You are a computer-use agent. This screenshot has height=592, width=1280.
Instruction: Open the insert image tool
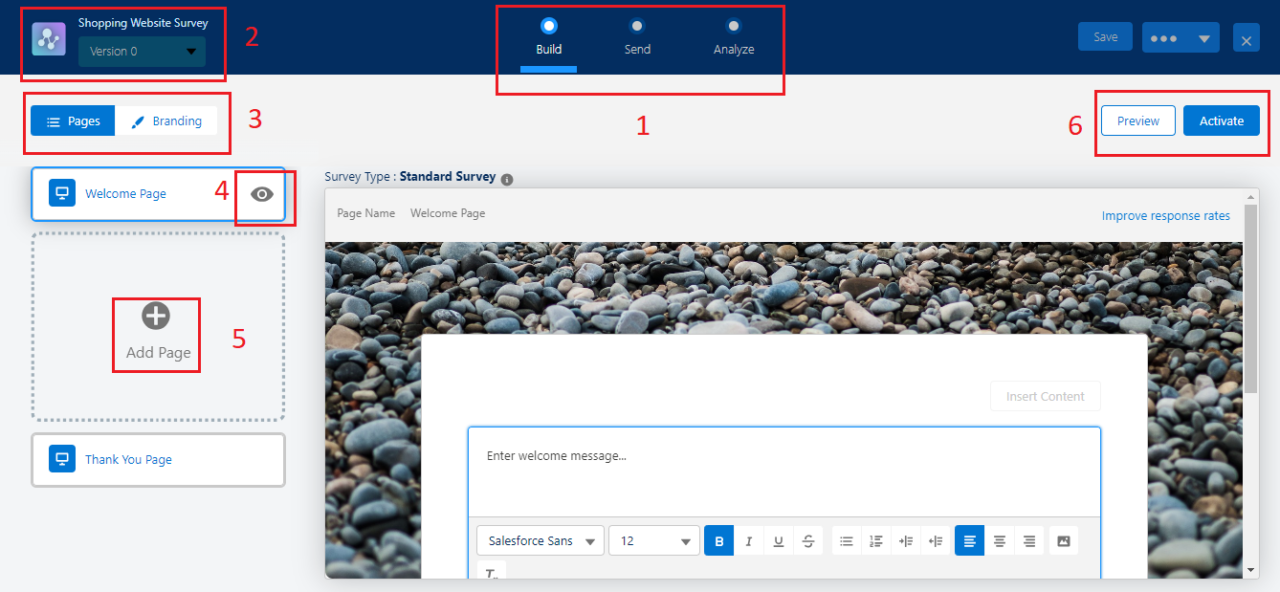point(1063,540)
